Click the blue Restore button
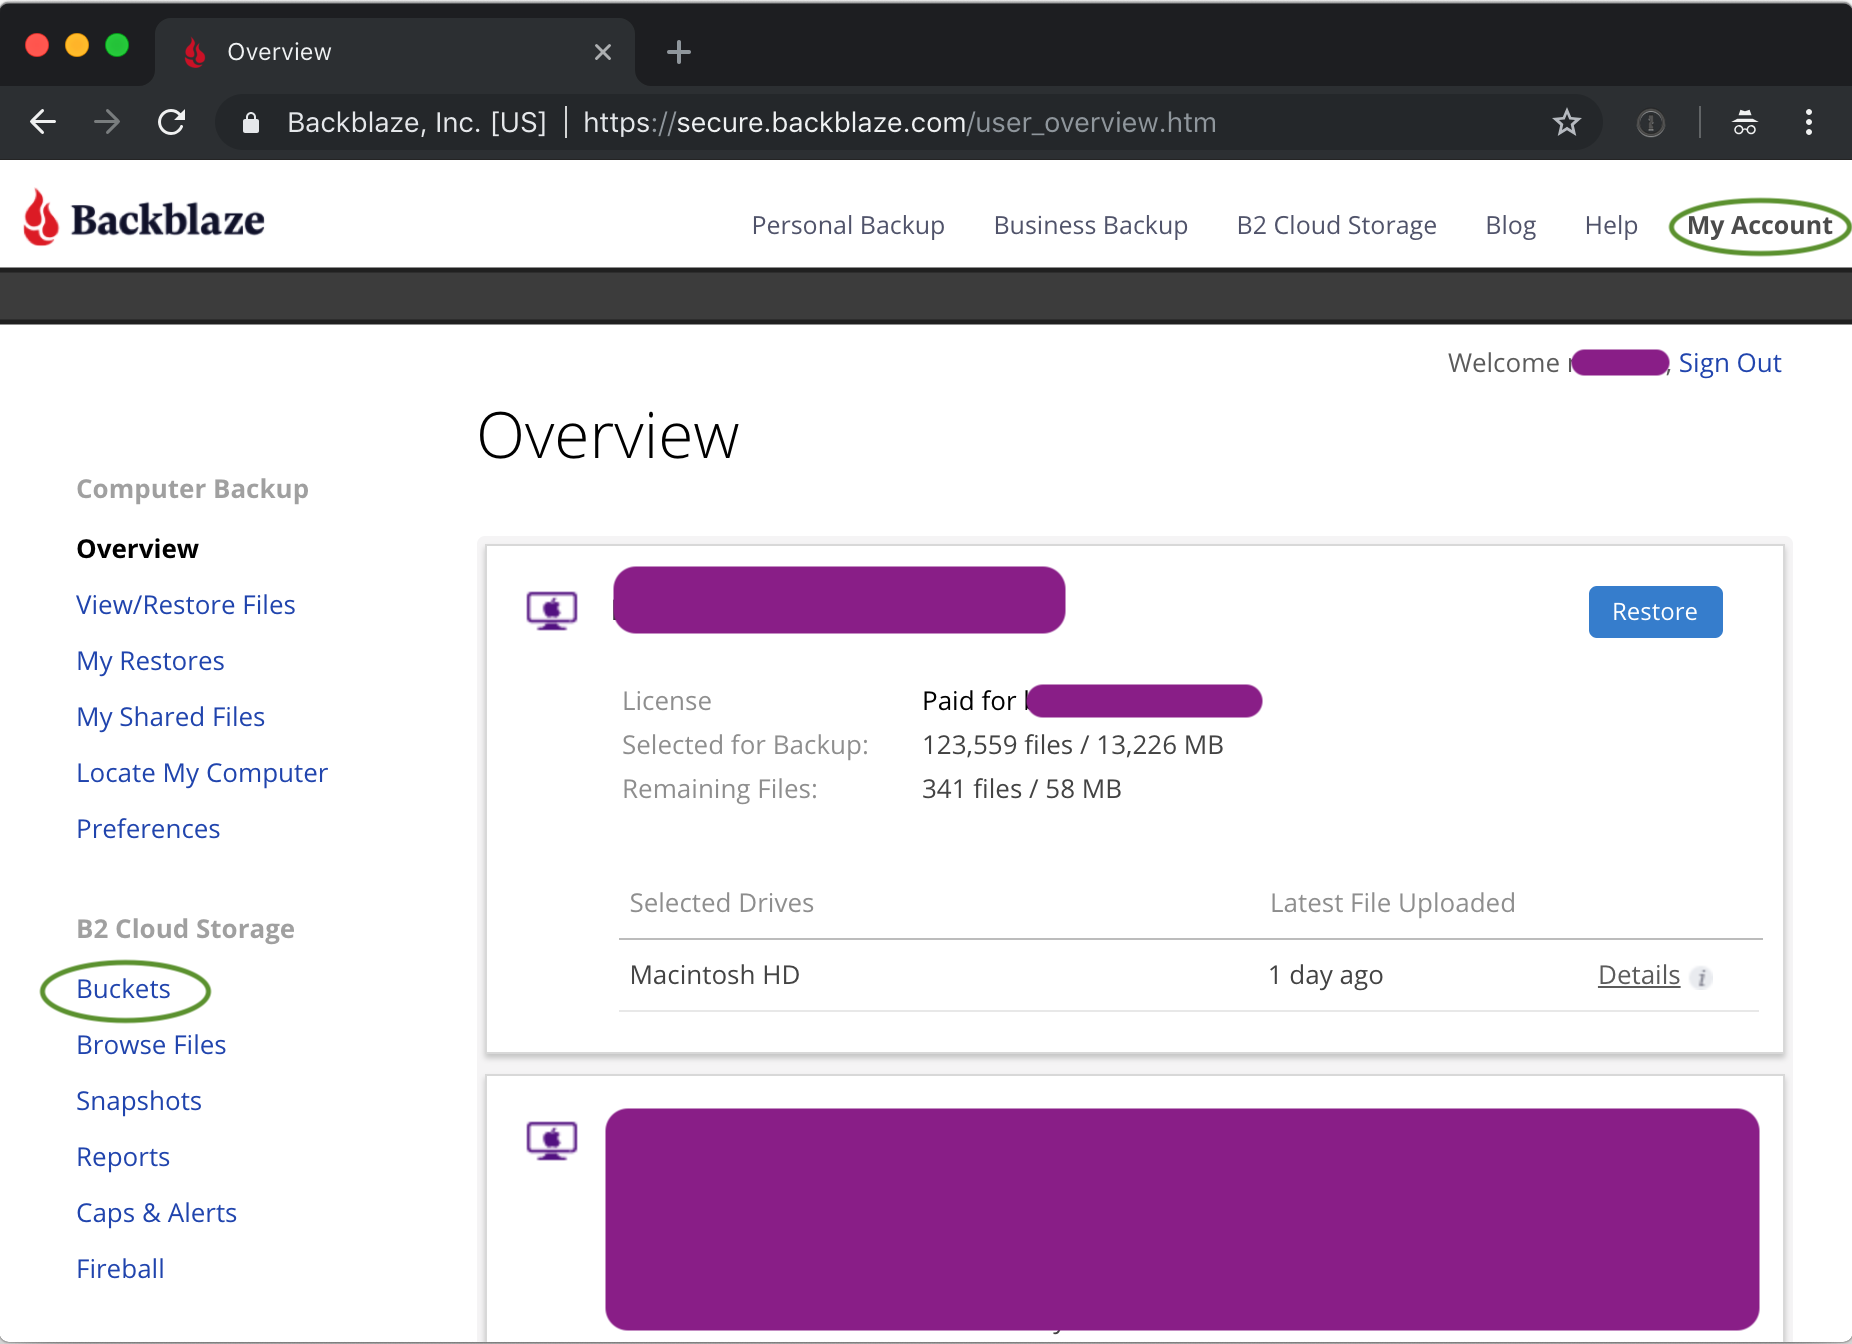Image resolution: width=1852 pixels, height=1344 pixels. (x=1655, y=611)
